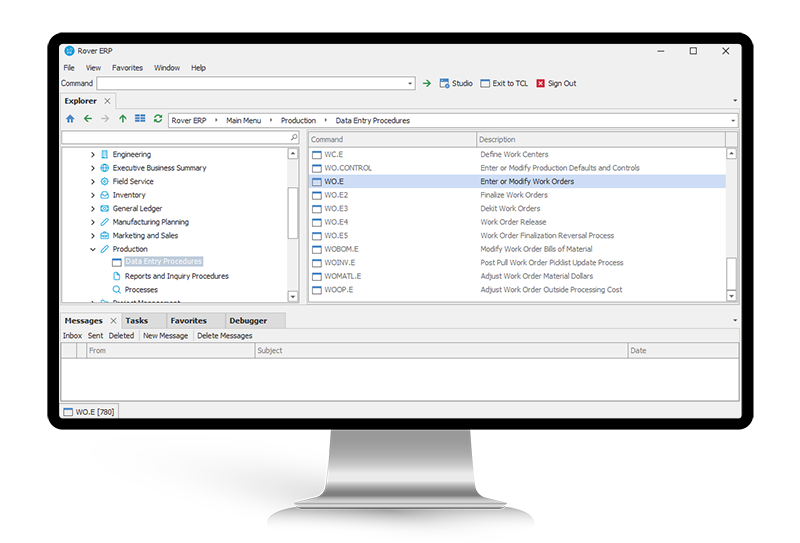This screenshot has width=800, height=543.
Task: Sort by the Description column header
Action: click(x=601, y=139)
